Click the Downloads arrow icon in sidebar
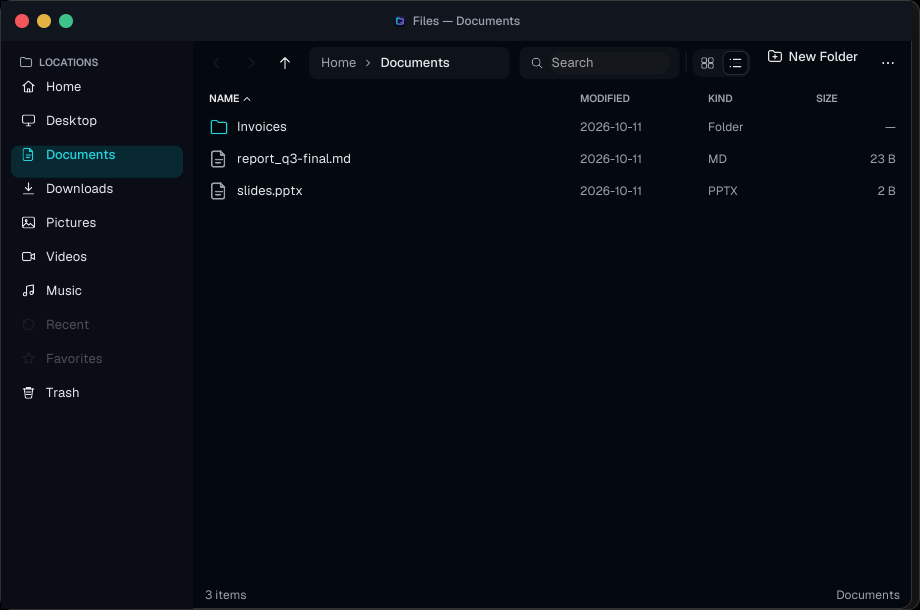The height and width of the screenshot is (610, 920). pos(28,189)
